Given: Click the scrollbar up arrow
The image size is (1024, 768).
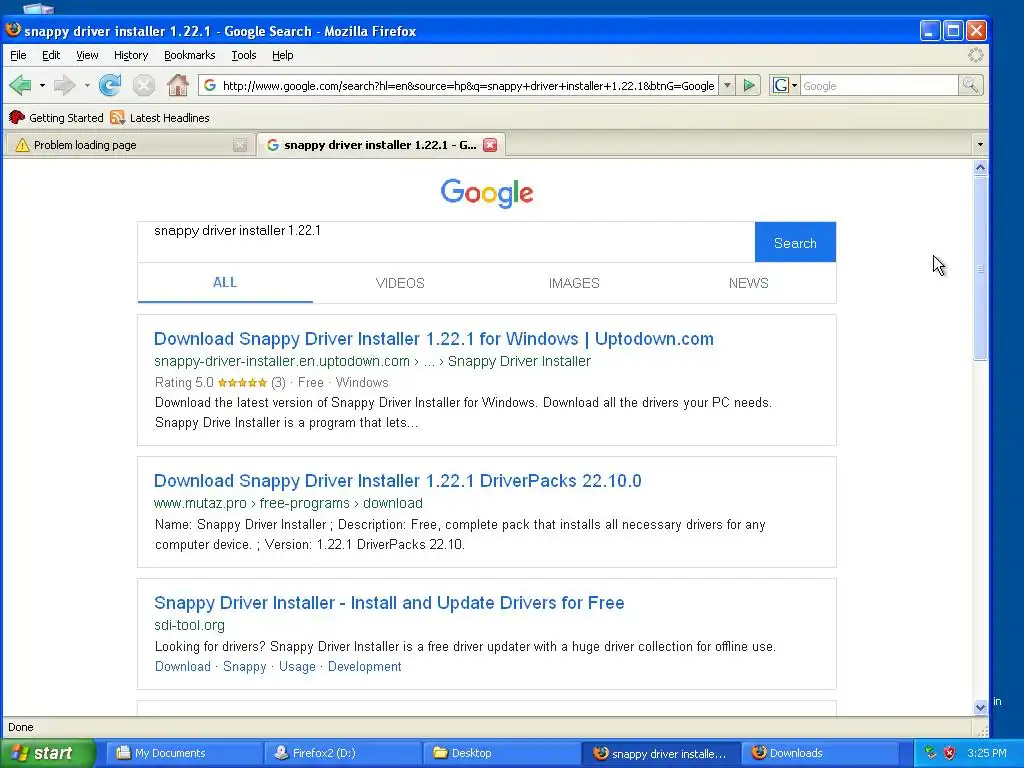Looking at the screenshot, I should [980, 168].
